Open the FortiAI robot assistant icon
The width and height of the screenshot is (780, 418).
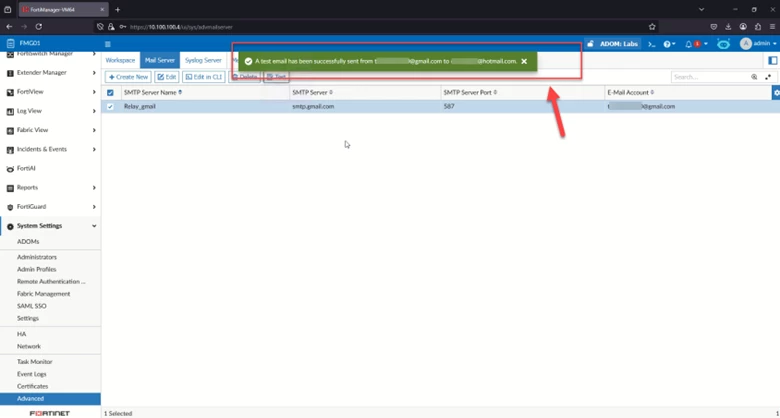pyautogui.click(x=723, y=44)
